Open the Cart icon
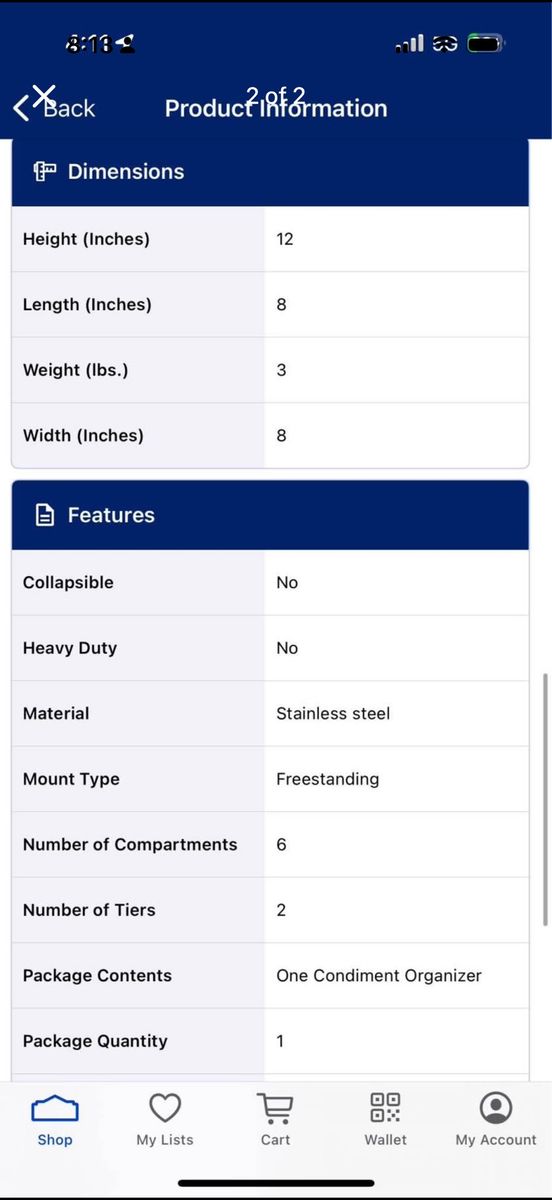This screenshot has width=552, height=1200. click(275, 1108)
